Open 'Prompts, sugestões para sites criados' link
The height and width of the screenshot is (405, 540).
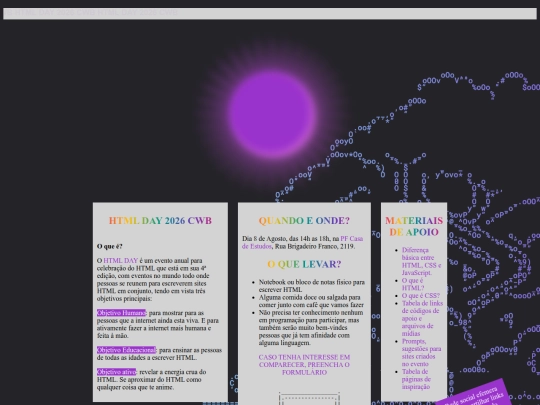point(421,352)
